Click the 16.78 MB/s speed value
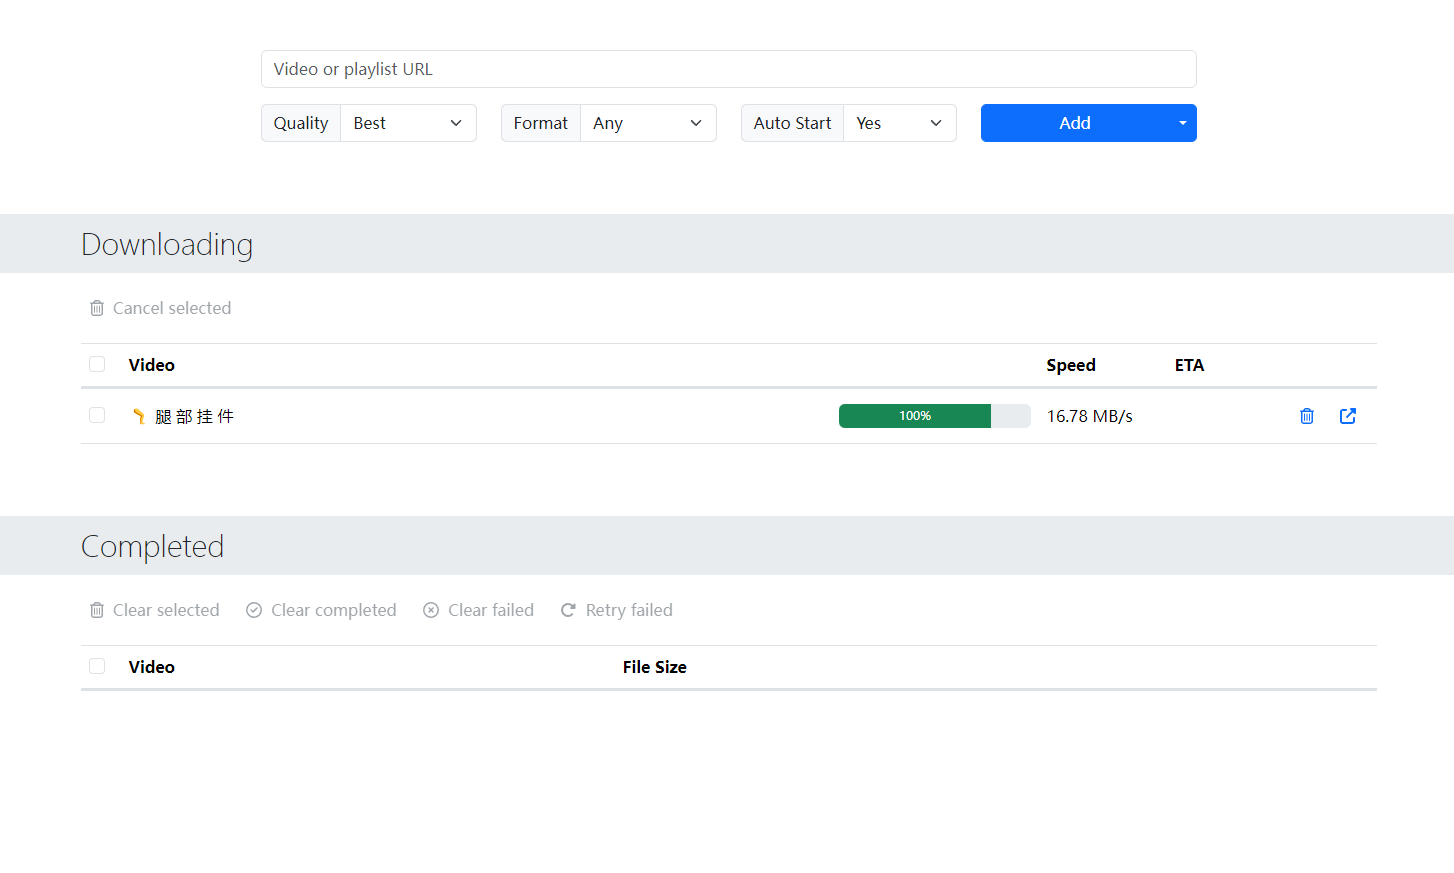 click(x=1089, y=416)
